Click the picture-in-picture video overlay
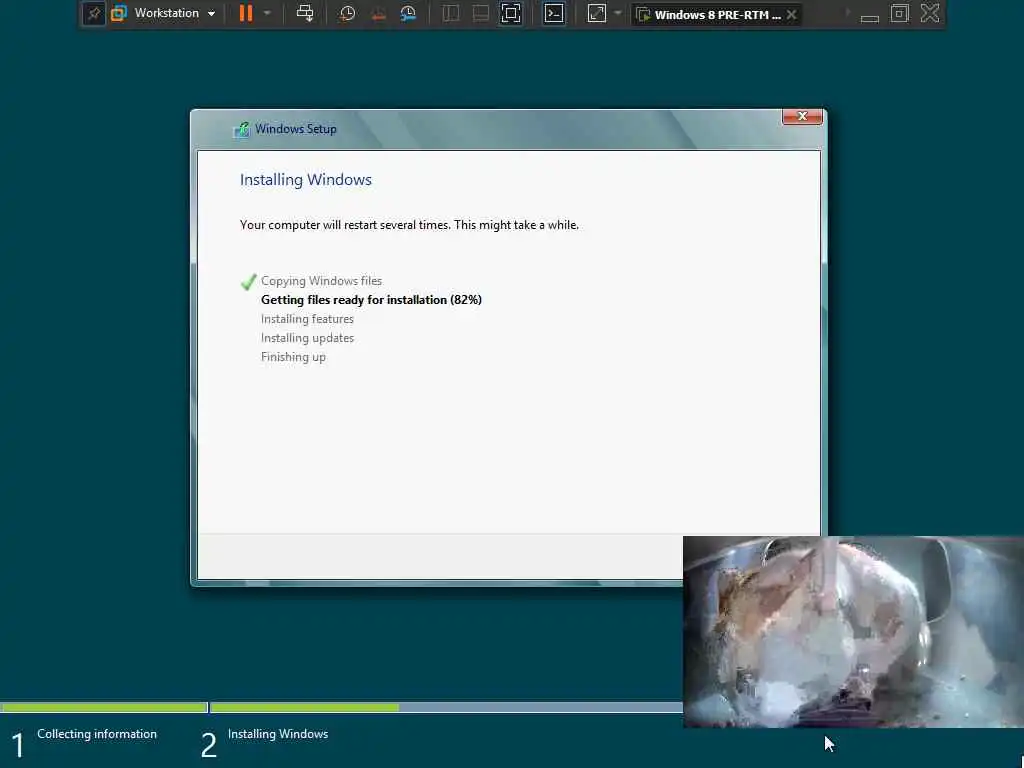 click(x=853, y=632)
